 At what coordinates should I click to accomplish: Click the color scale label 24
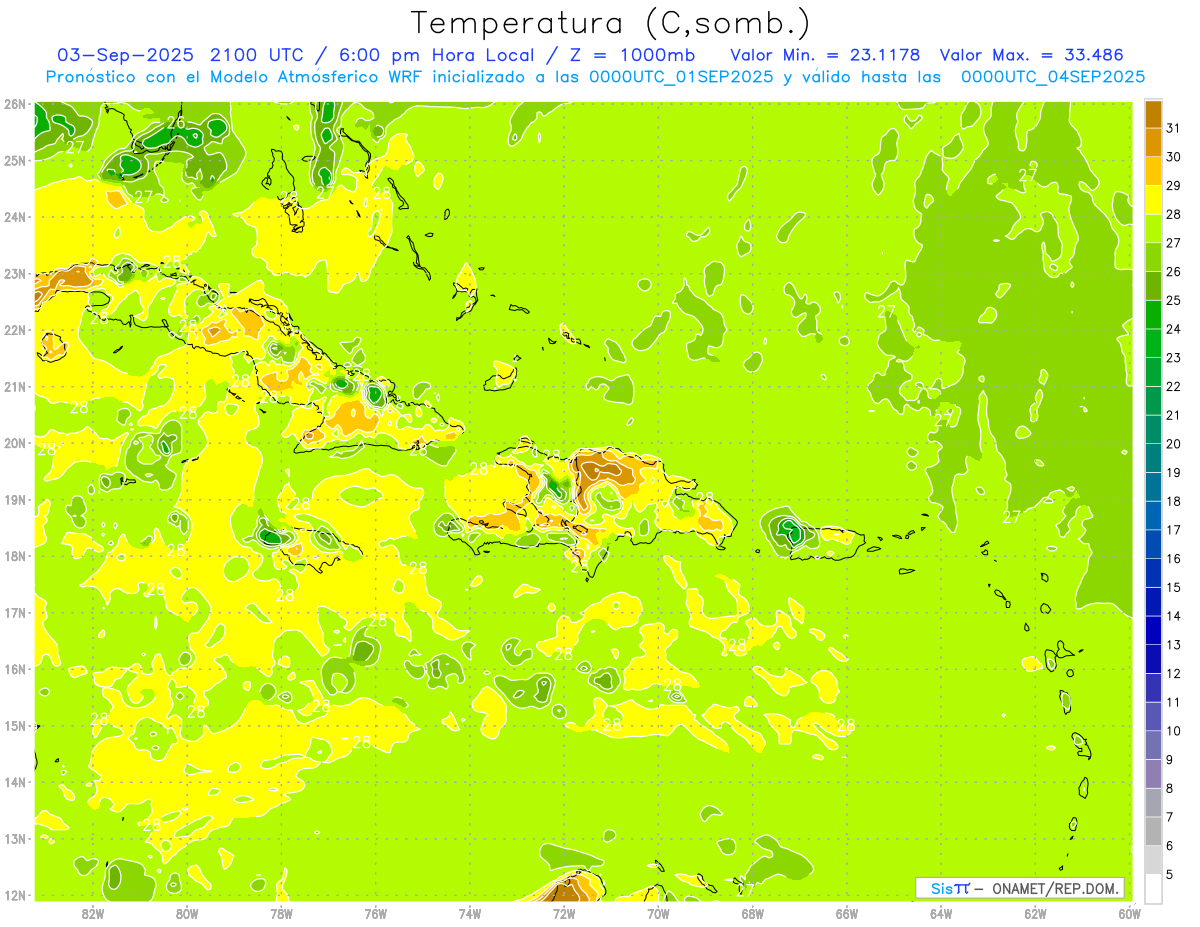click(1174, 329)
